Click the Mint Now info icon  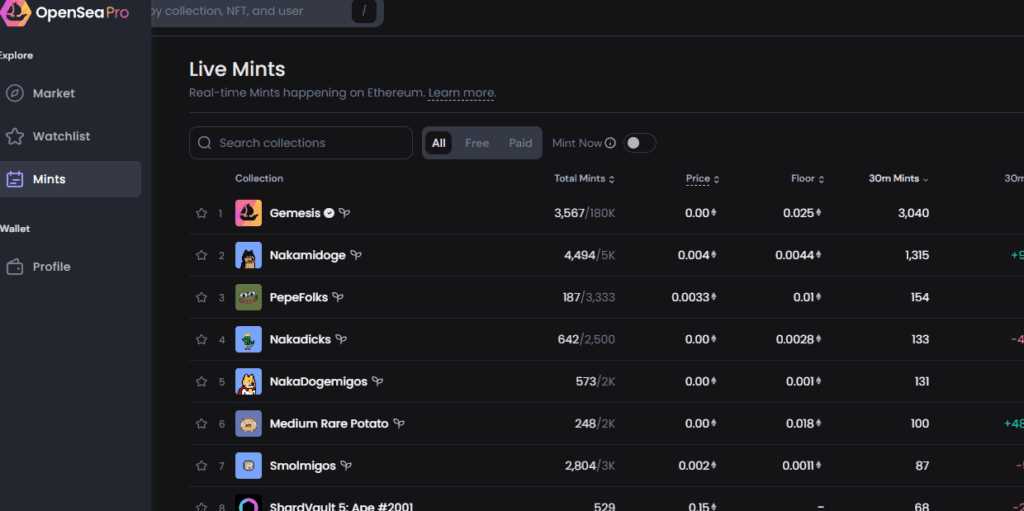pos(610,143)
